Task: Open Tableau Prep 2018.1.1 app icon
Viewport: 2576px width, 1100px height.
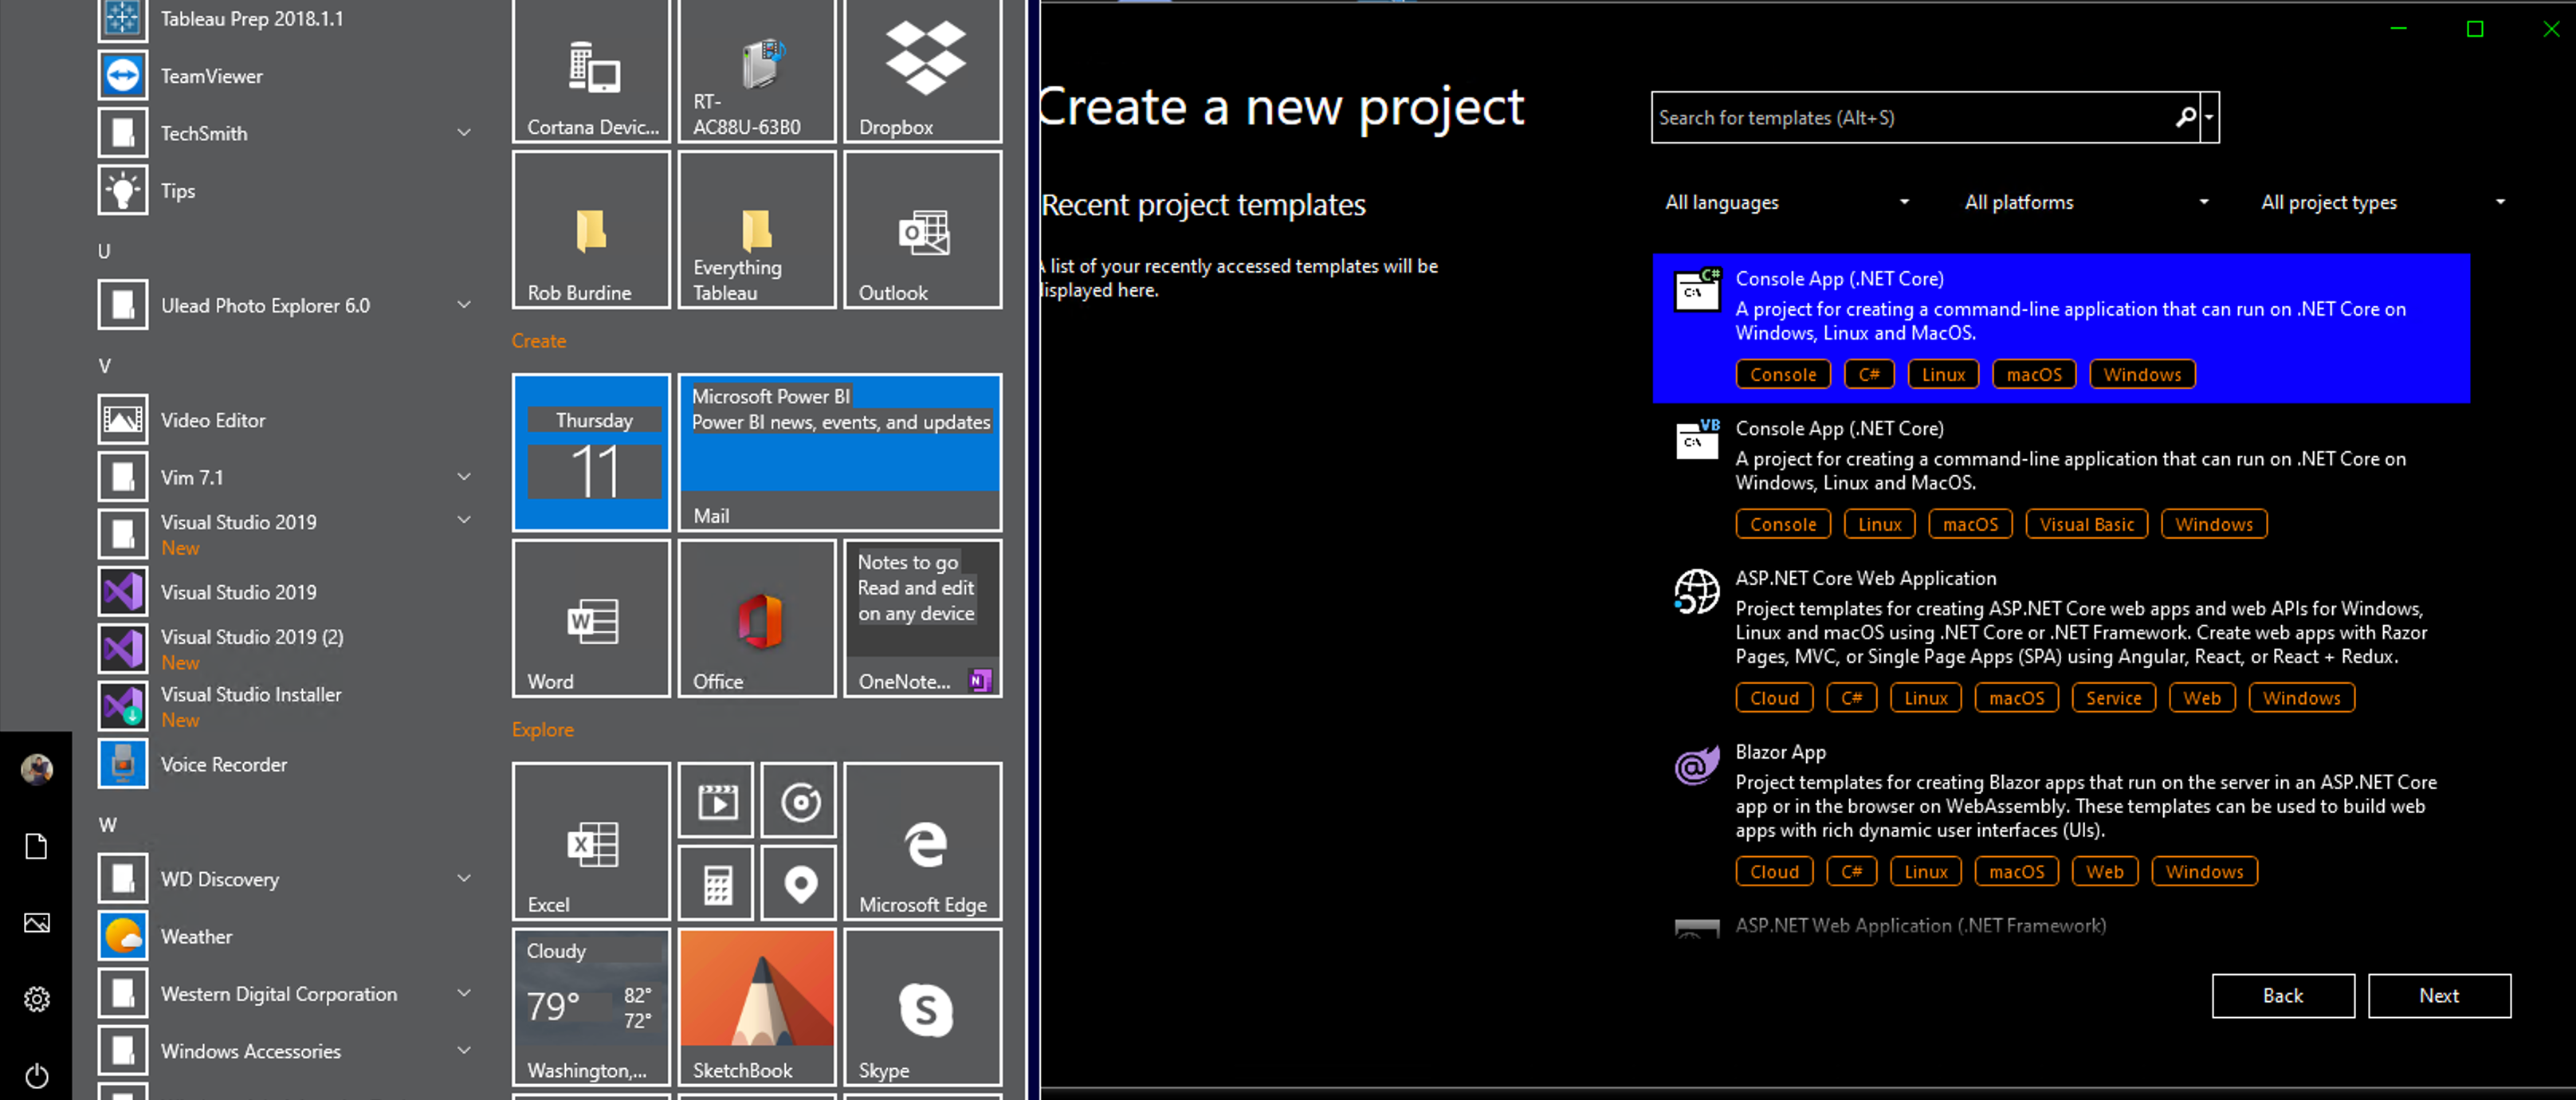Action: [123, 19]
